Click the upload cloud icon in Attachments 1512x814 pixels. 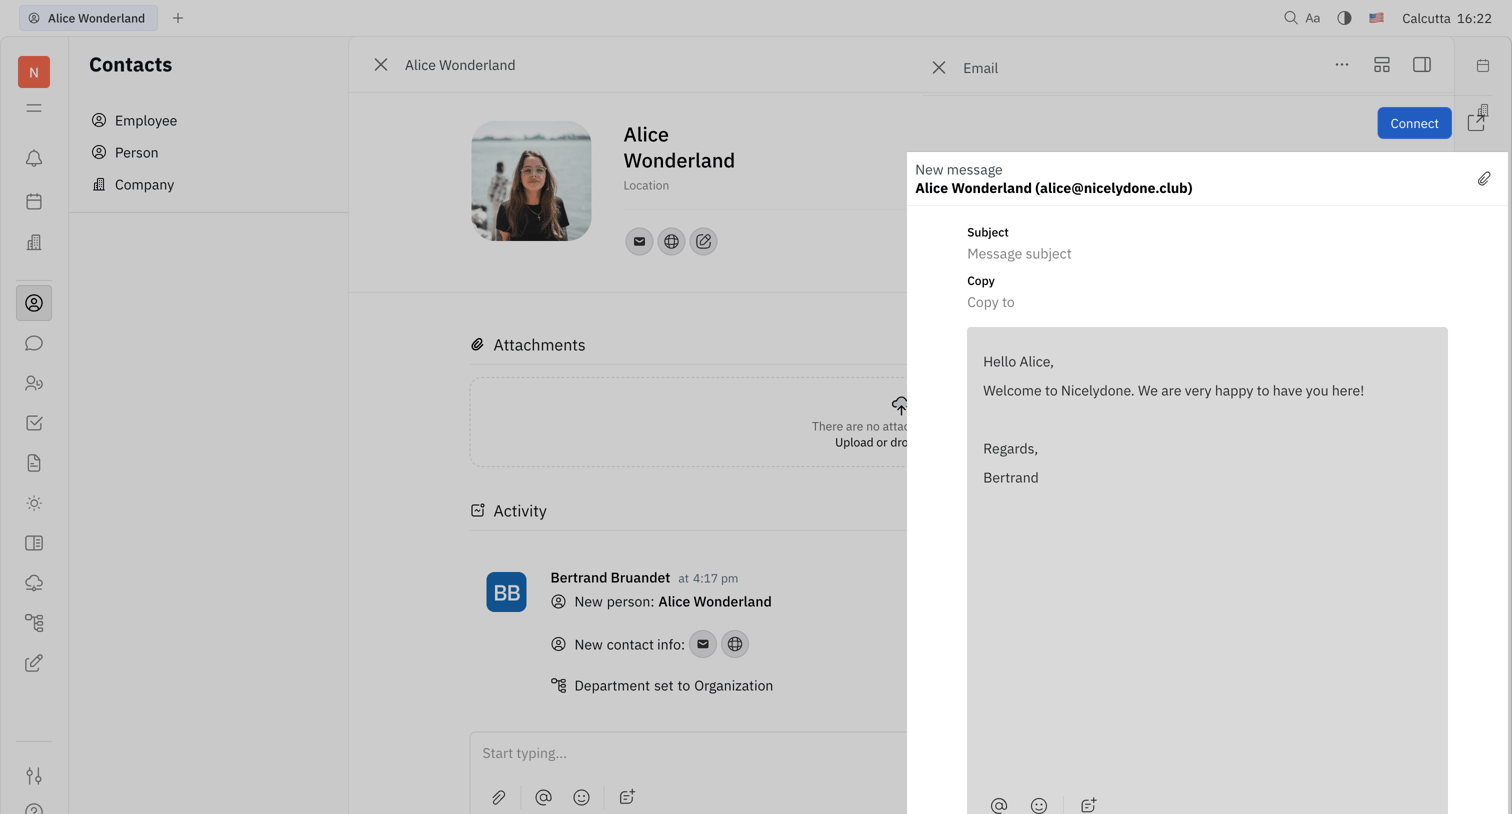point(900,405)
